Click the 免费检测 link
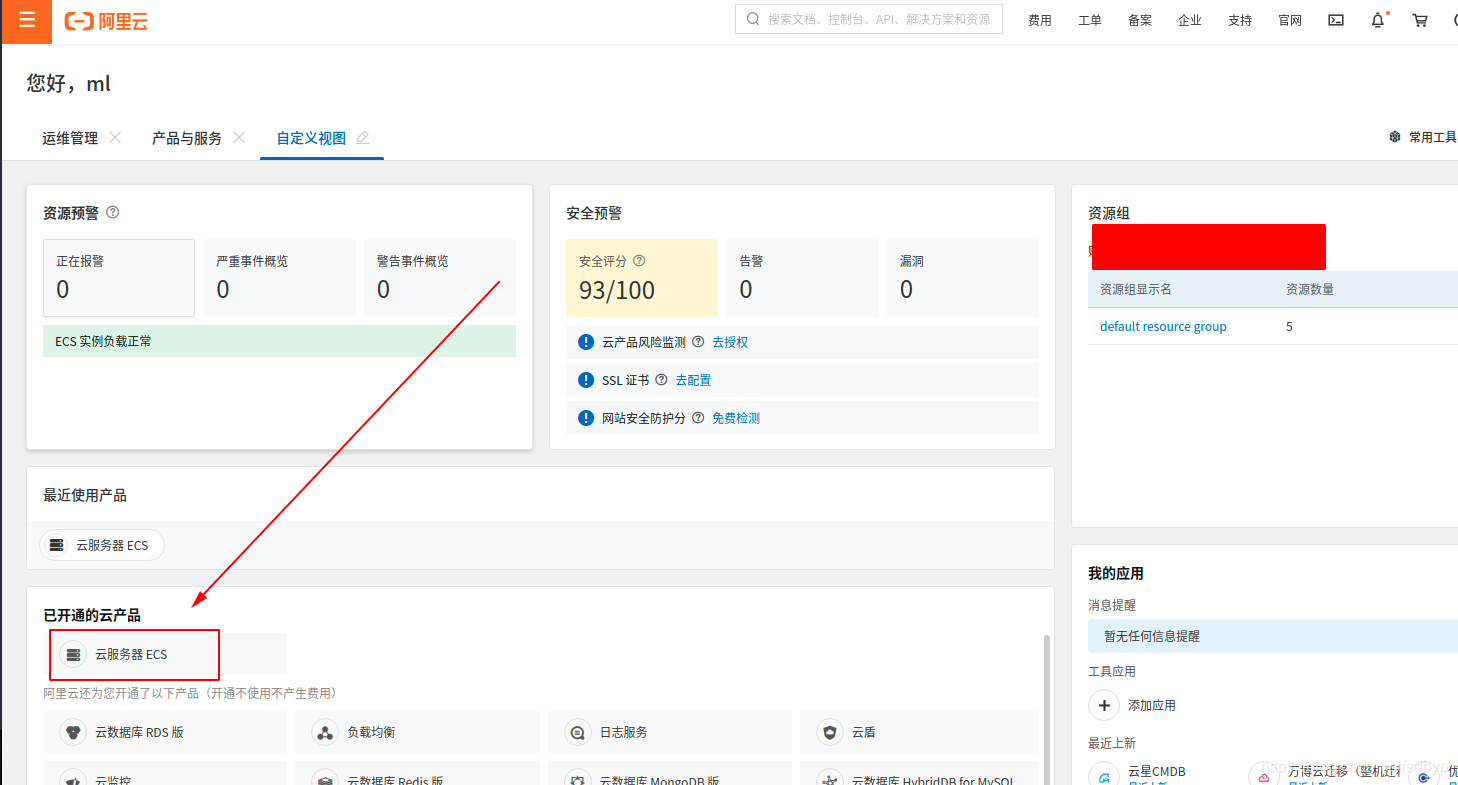This screenshot has width=1458, height=785. point(736,418)
